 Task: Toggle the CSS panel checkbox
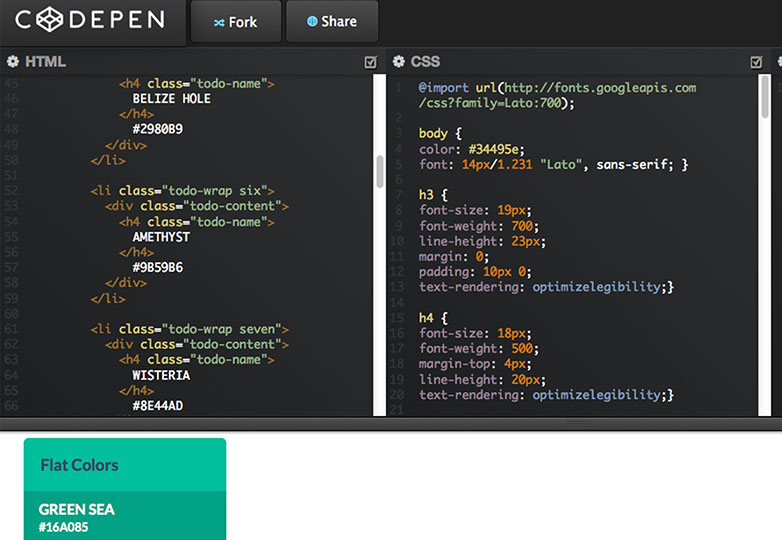coord(757,62)
